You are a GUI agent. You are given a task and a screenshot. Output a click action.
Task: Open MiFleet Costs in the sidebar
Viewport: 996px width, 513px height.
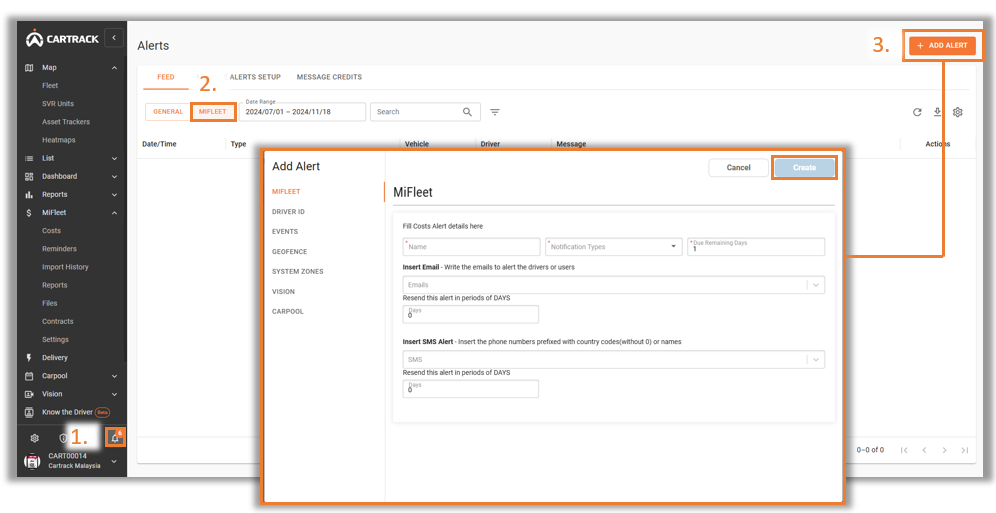(51, 230)
